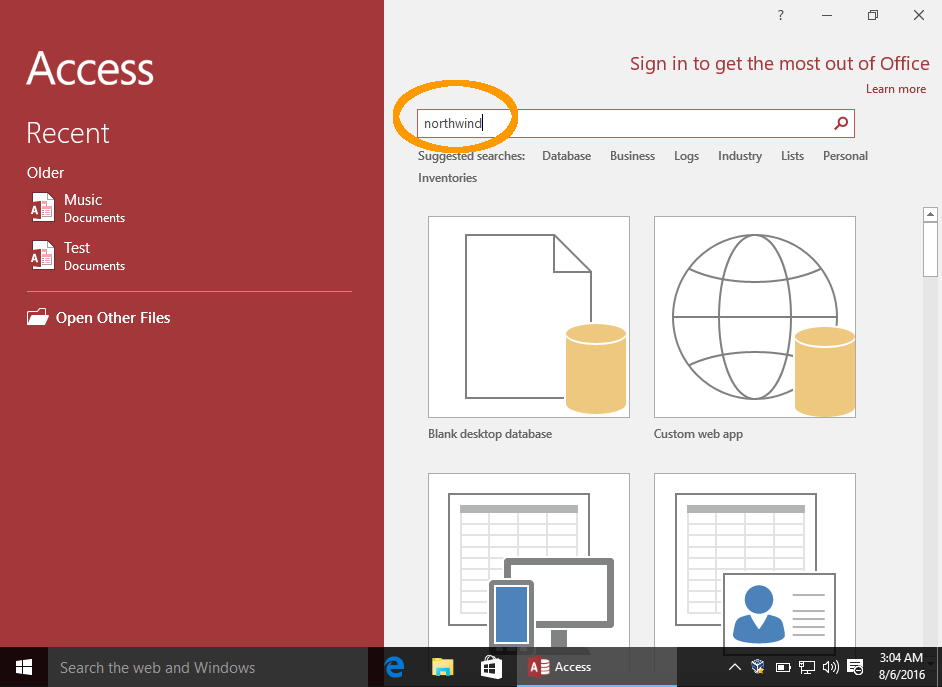Click the Inventories suggested search
The image size is (942, 687).
pos(448,178)
